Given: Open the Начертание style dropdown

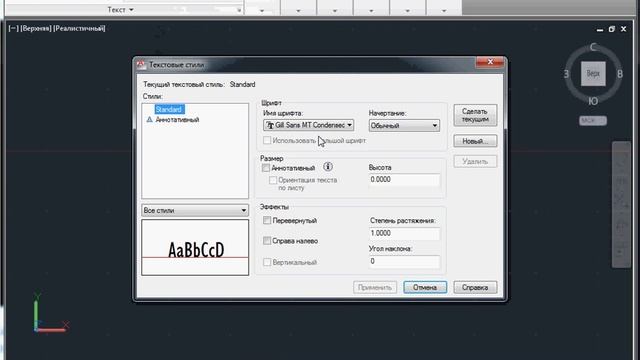Looking at the screenshot, I should click(404, 125).
